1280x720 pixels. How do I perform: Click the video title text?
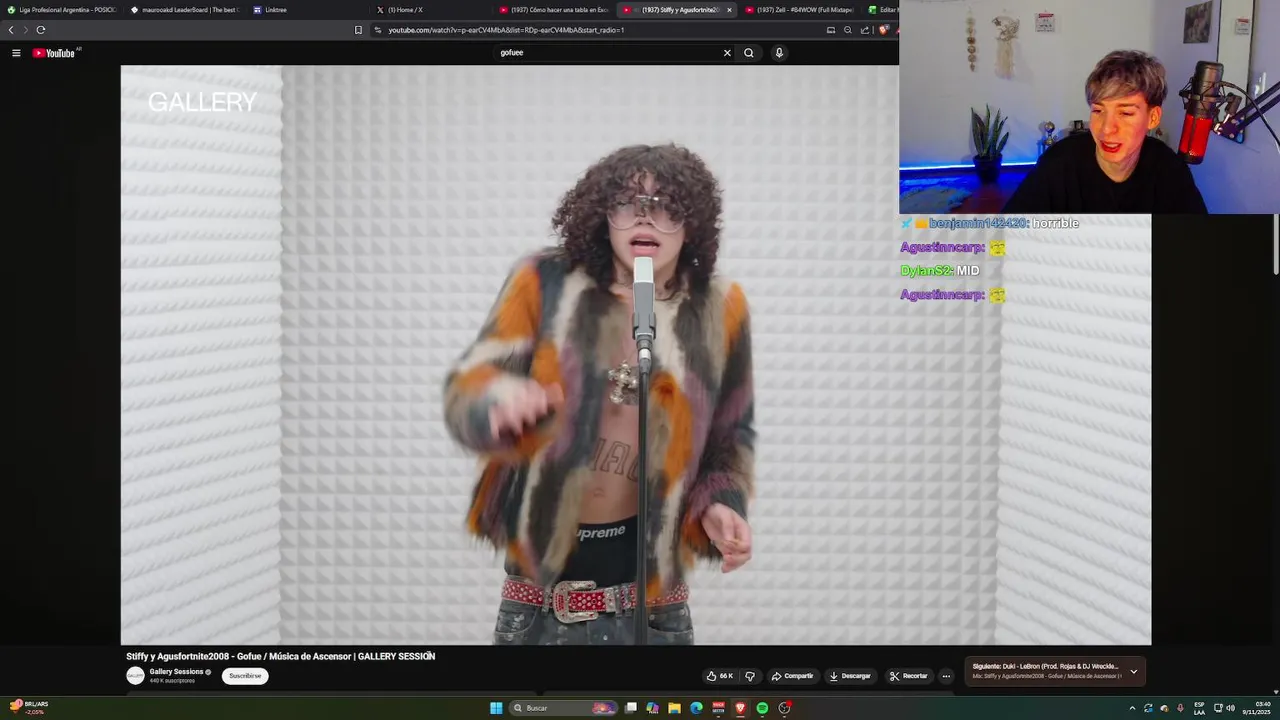click(x=280, y=656)
